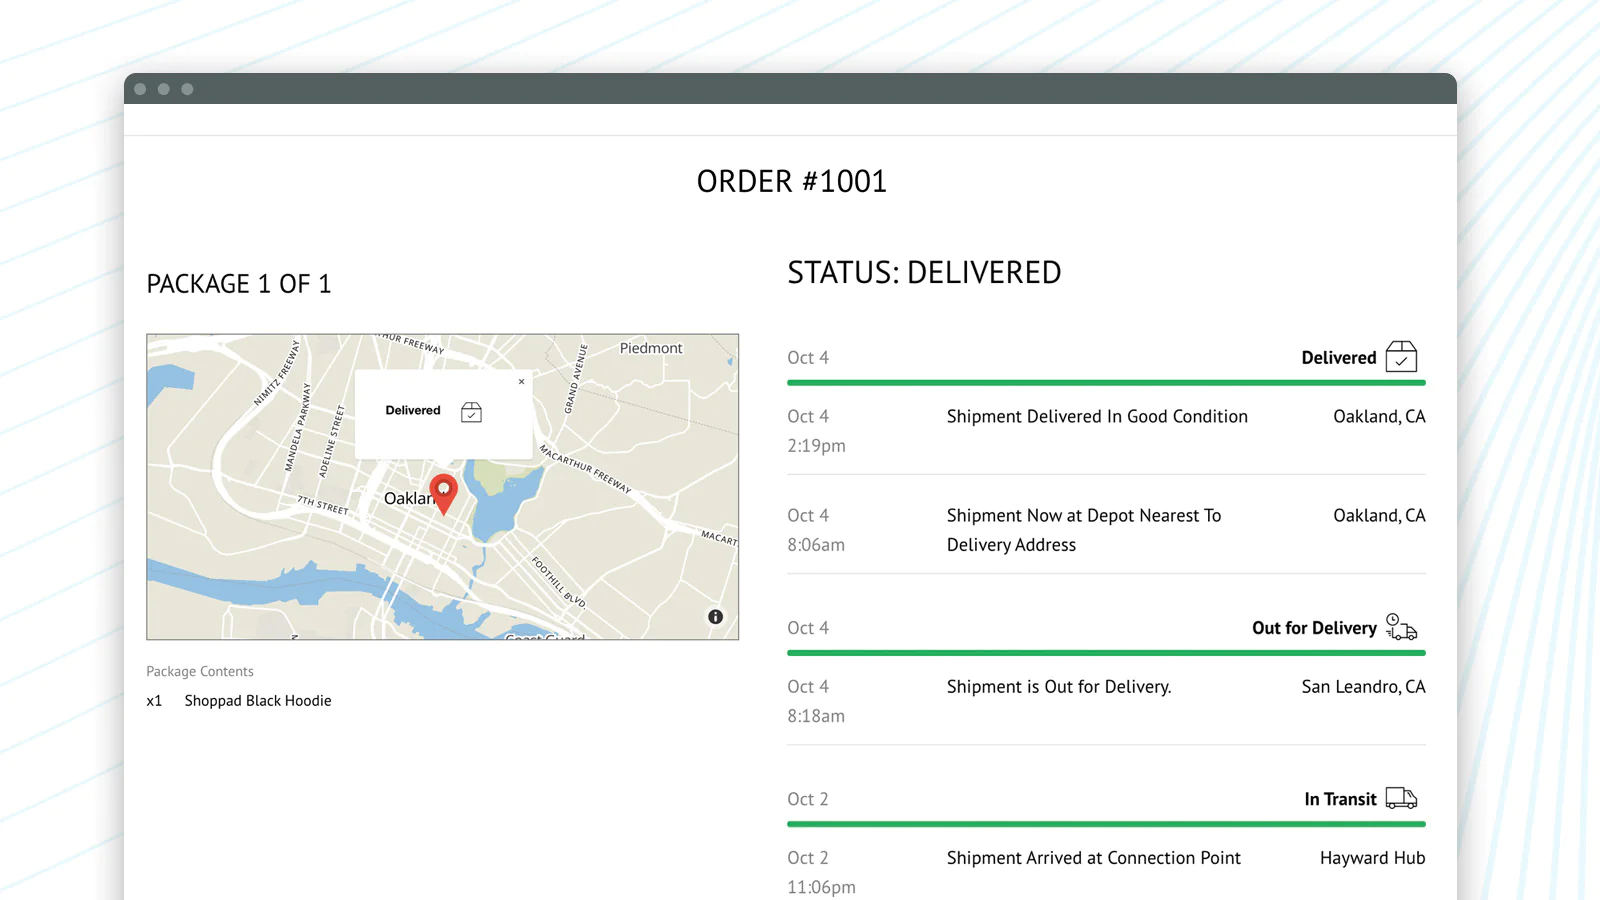Click the Delivered package checkmark icon
1600x900 pixels.
coord(1401,357)
